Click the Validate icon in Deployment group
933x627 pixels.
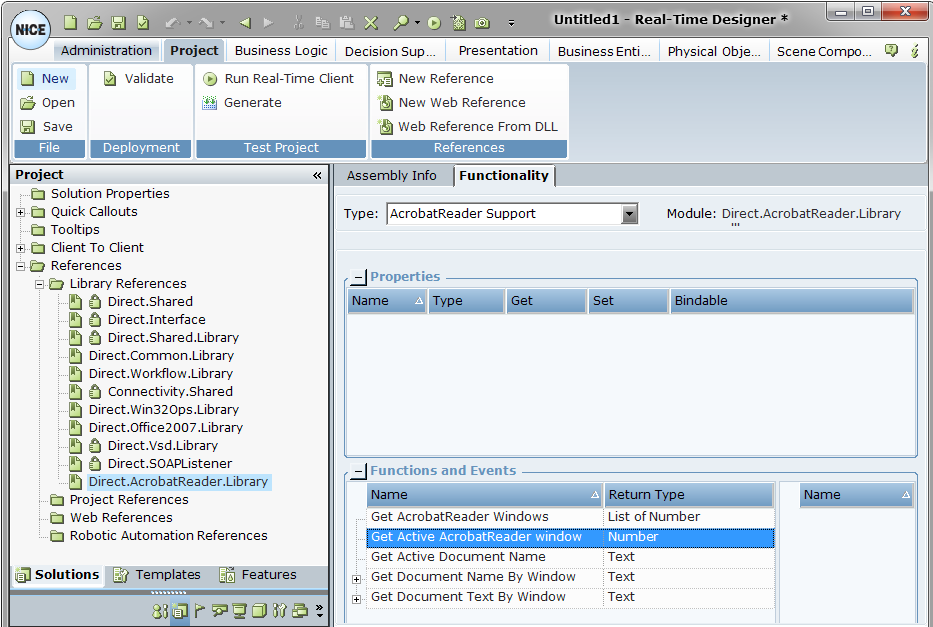[x=111, y=79]
